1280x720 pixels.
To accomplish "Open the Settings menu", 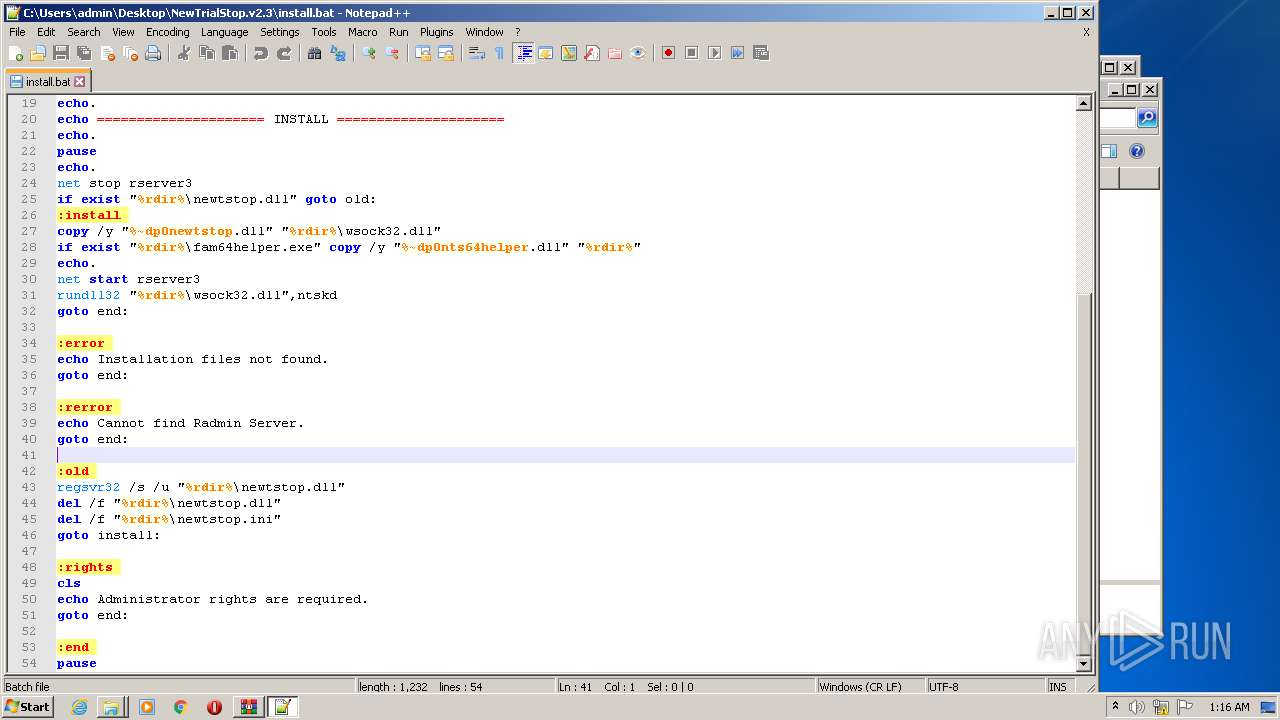I will coord(279,32).
